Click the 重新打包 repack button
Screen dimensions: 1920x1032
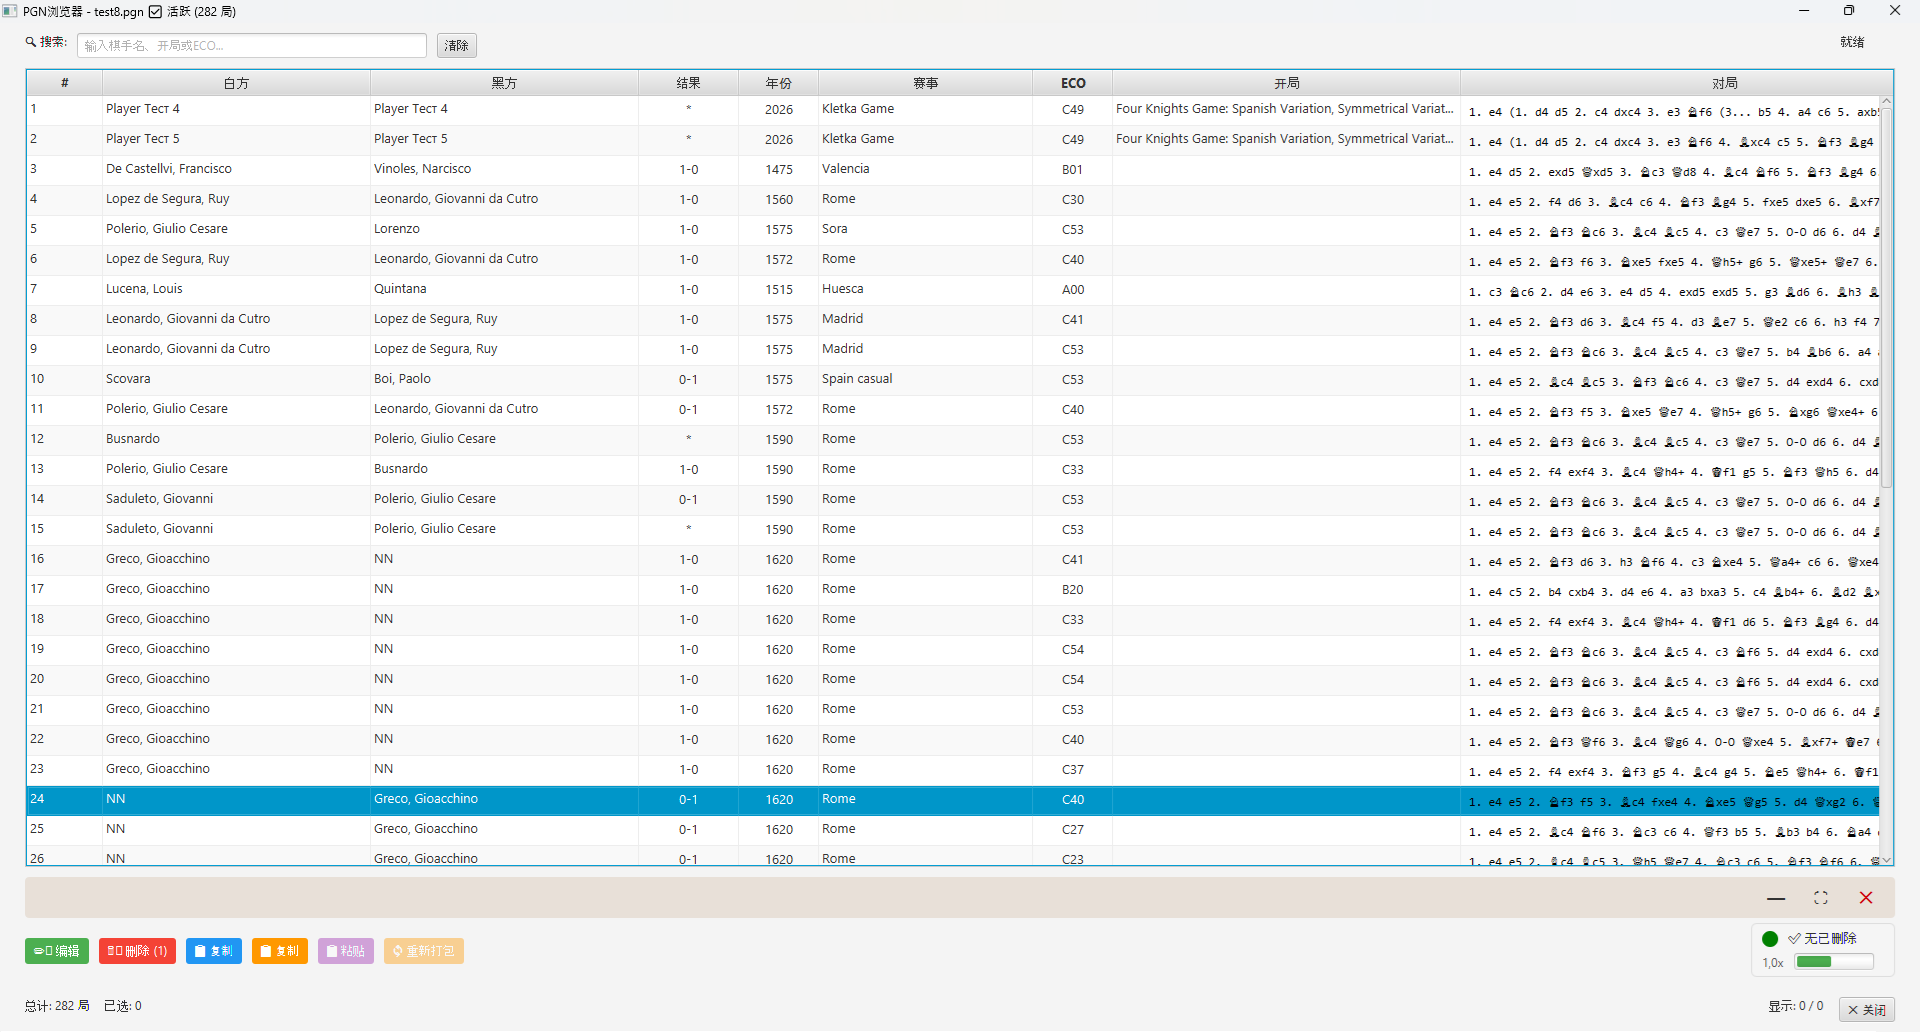(x=424, y=951)
